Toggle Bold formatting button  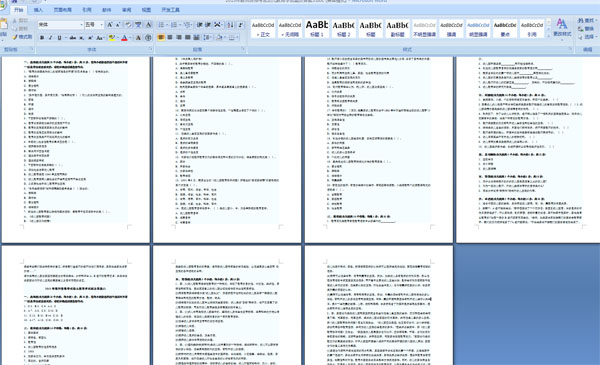(42, 37)
